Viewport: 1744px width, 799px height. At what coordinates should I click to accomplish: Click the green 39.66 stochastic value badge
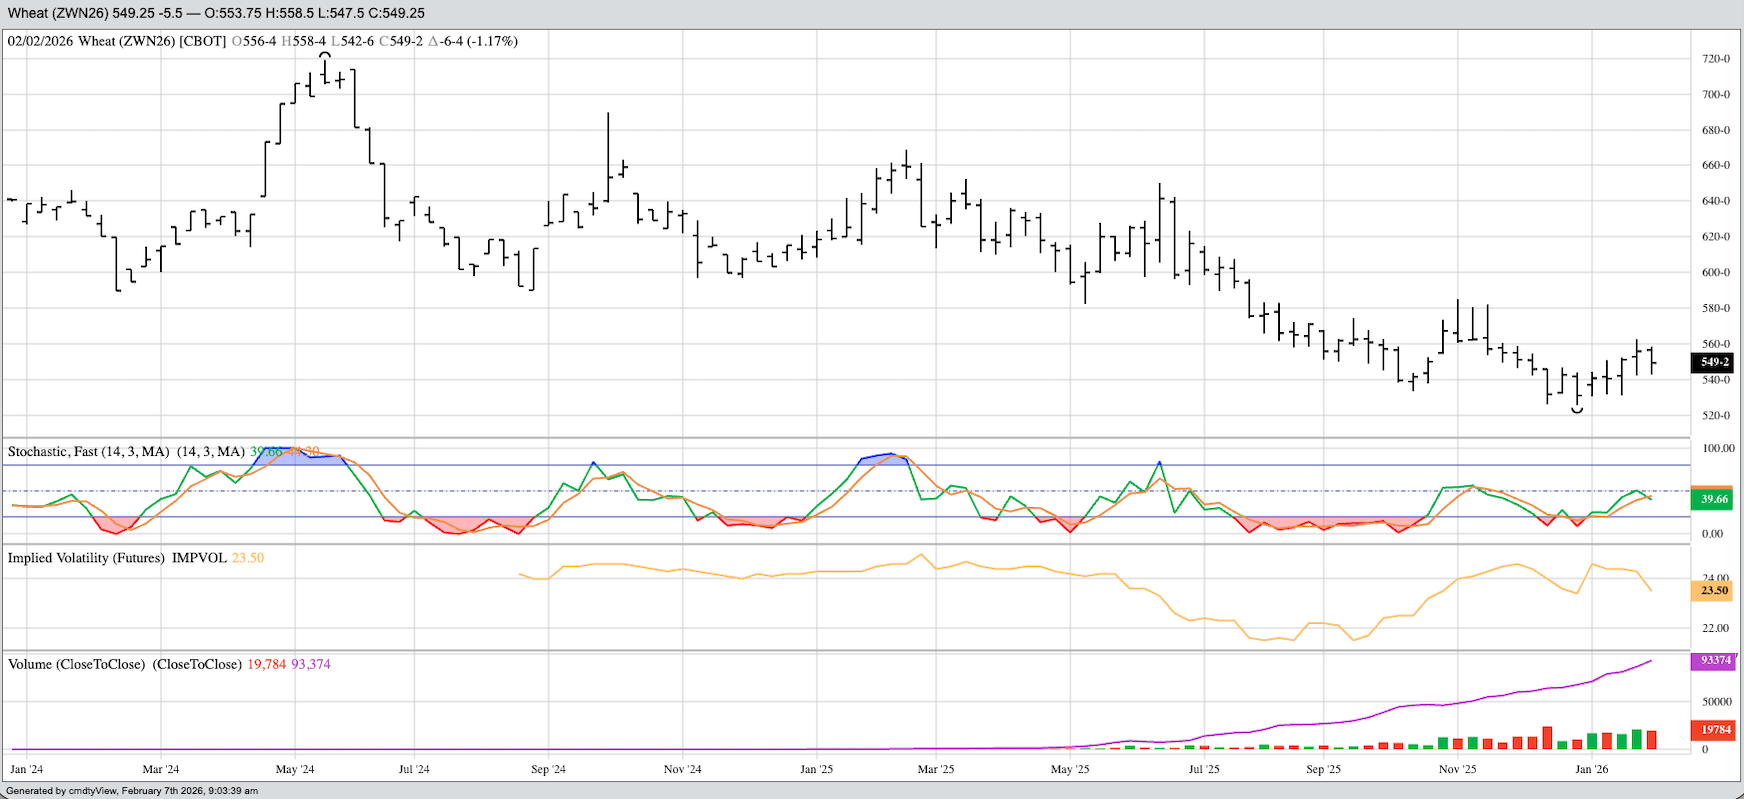tap(1714, 499)
